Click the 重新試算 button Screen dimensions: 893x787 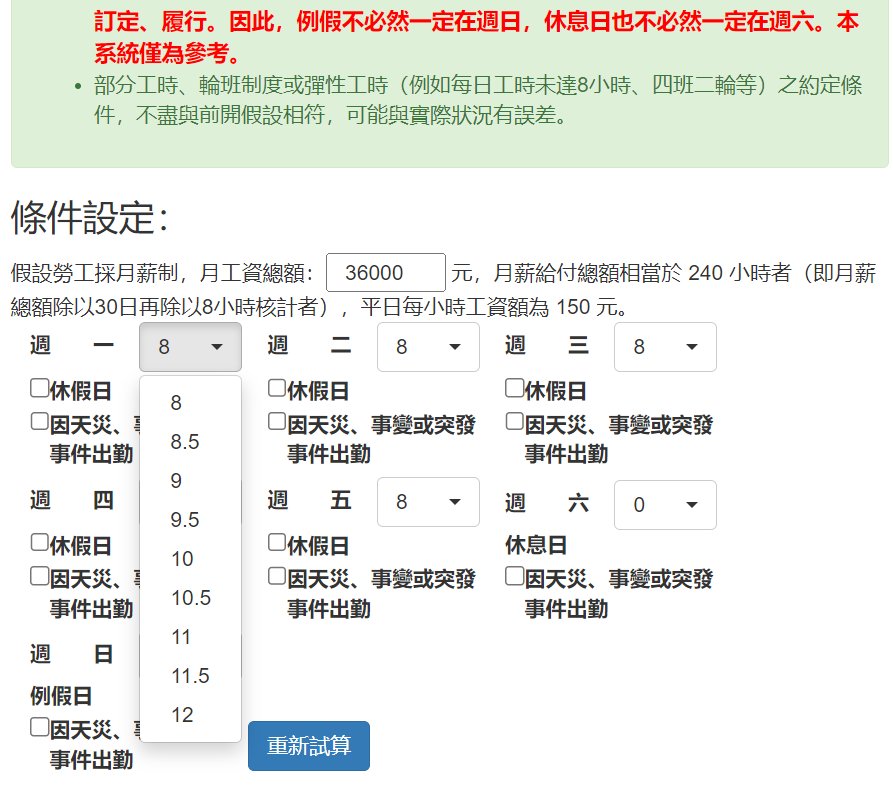[x=309, y=746]
